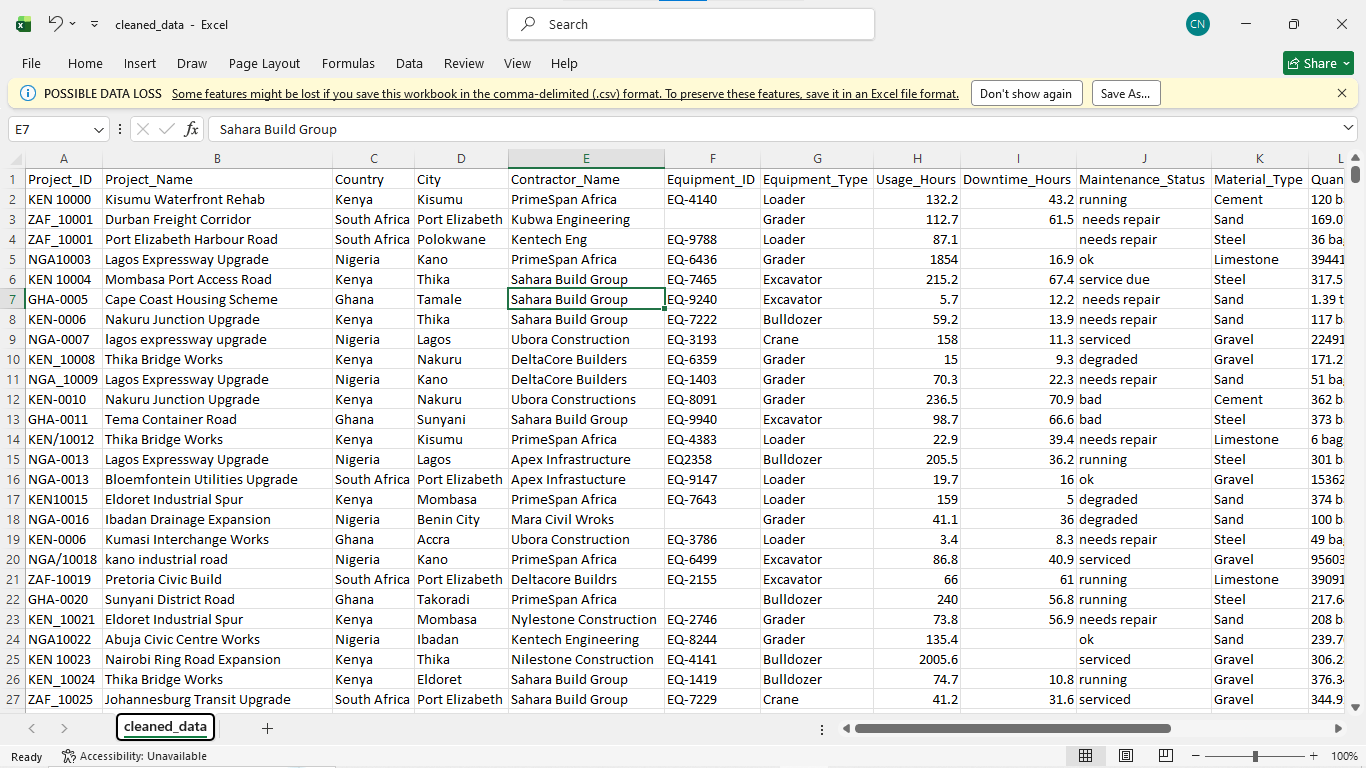This screenshot has height=768, width=1366.
Task: Expand the formula bar chevron
Action: (x=1348, y=129)
